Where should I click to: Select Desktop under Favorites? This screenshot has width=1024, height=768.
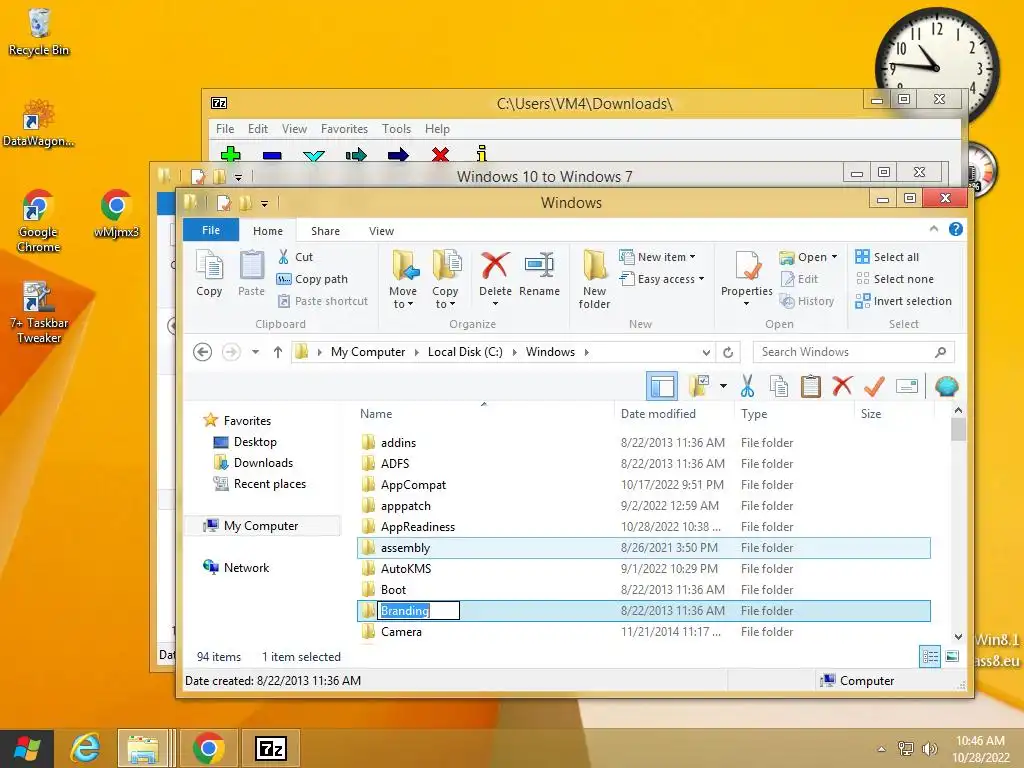(246, 442)
